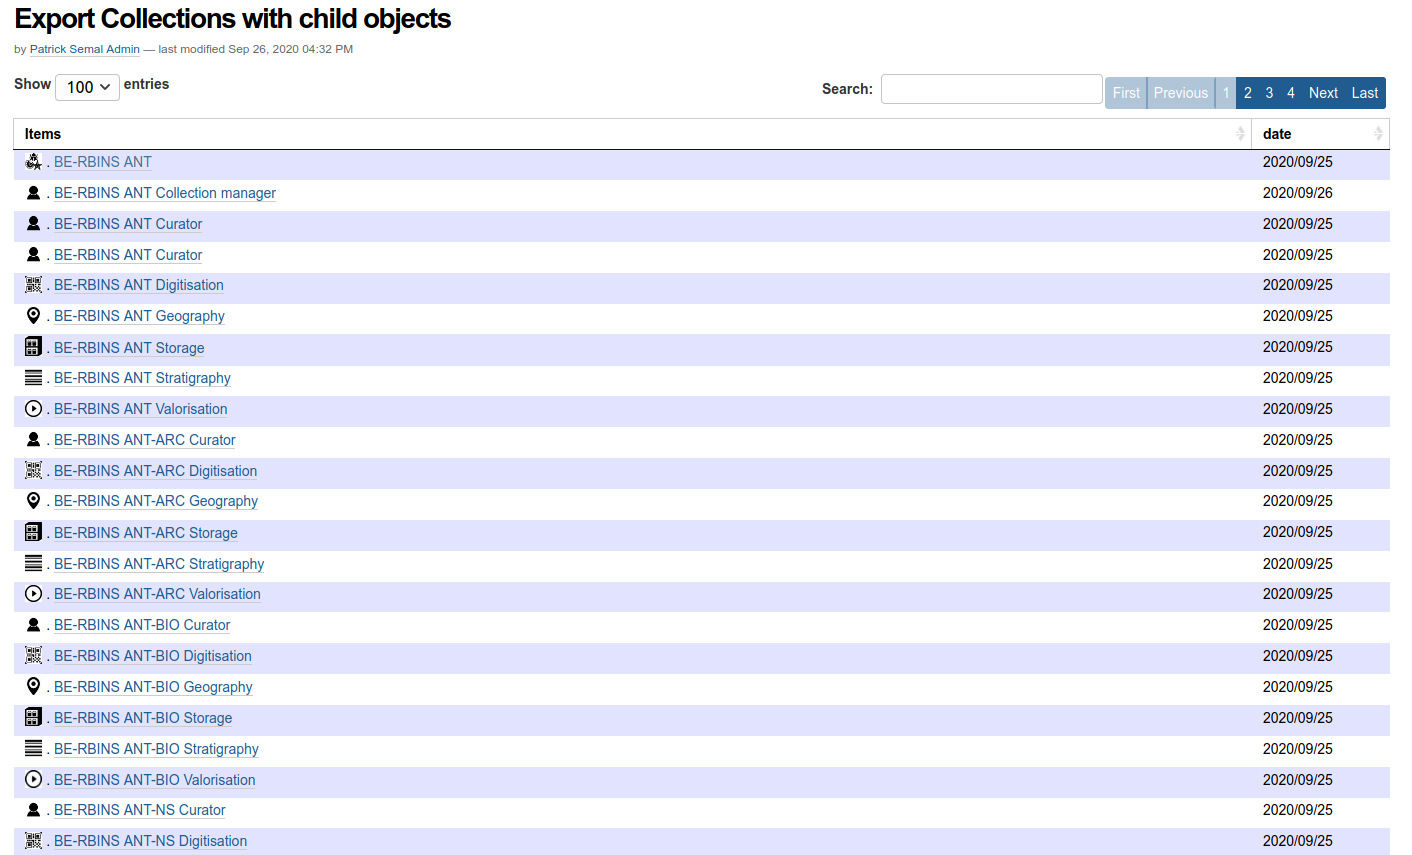The width and height of the screenshot is (1412, 855).
Task: Click person icon next to ANT Collection manager
Action: (x=33, y=193)
